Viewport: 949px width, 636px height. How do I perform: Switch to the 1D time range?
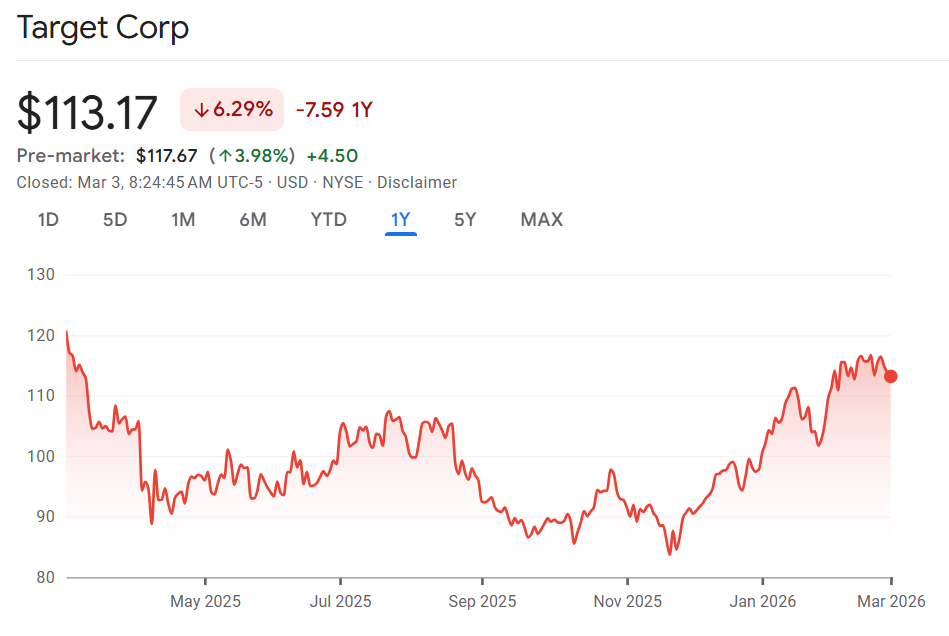pos(48,219)
